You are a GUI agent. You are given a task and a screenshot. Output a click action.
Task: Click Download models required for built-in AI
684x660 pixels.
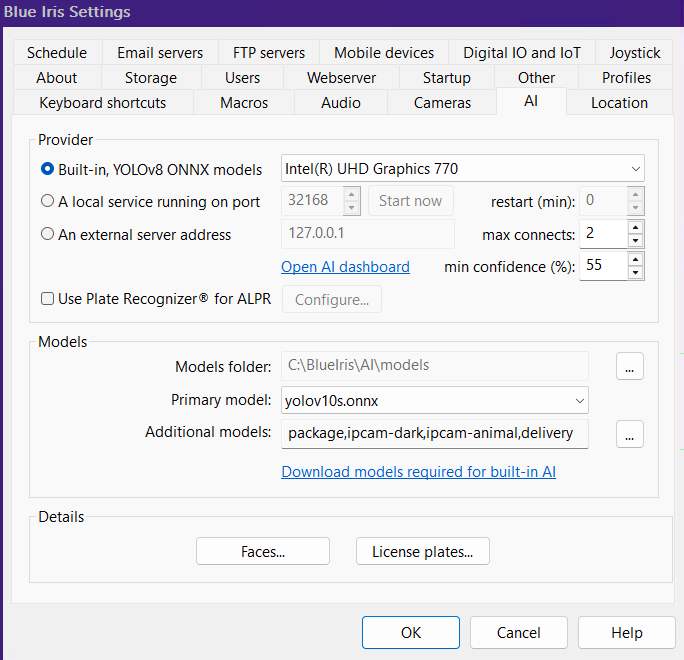point(418,472)
